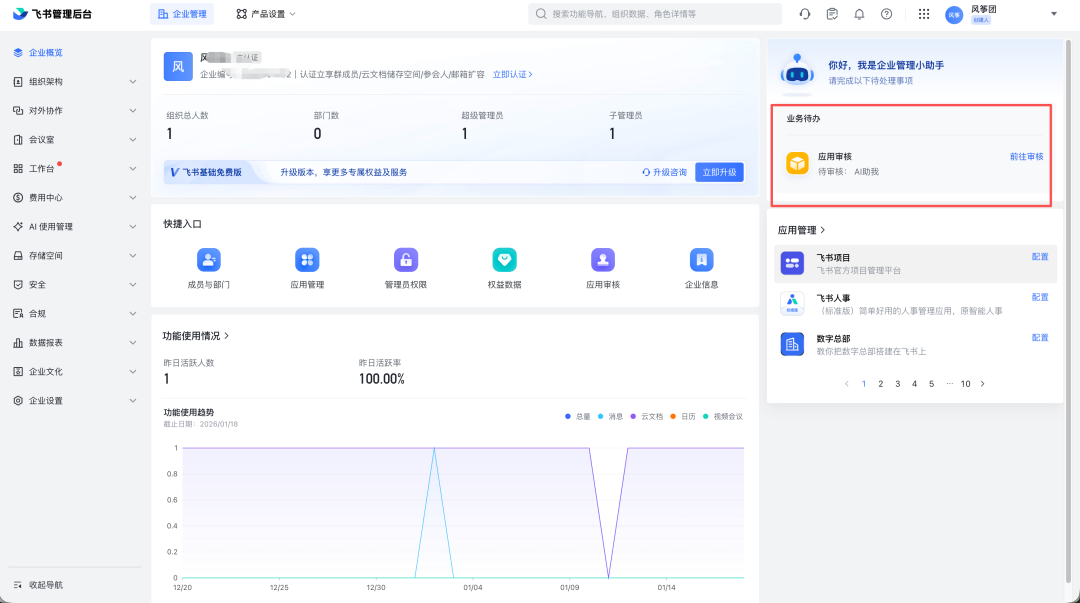Toggle the 视频会议 legend item
The image size is (1080, 603).
[x=723, y=416]
